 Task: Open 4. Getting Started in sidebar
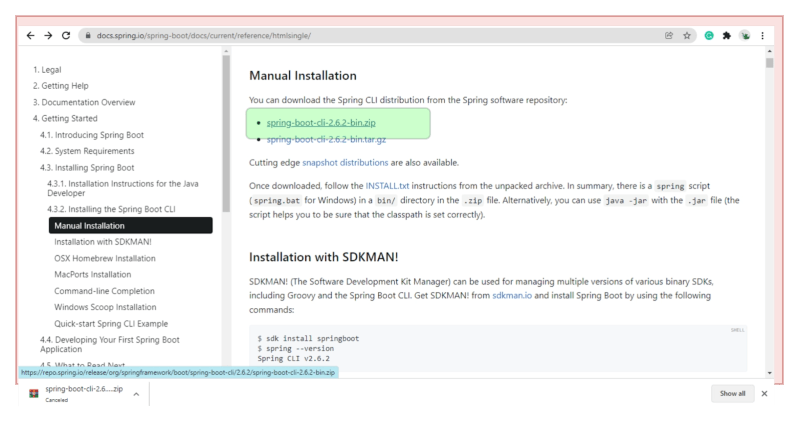click(65, 118)
